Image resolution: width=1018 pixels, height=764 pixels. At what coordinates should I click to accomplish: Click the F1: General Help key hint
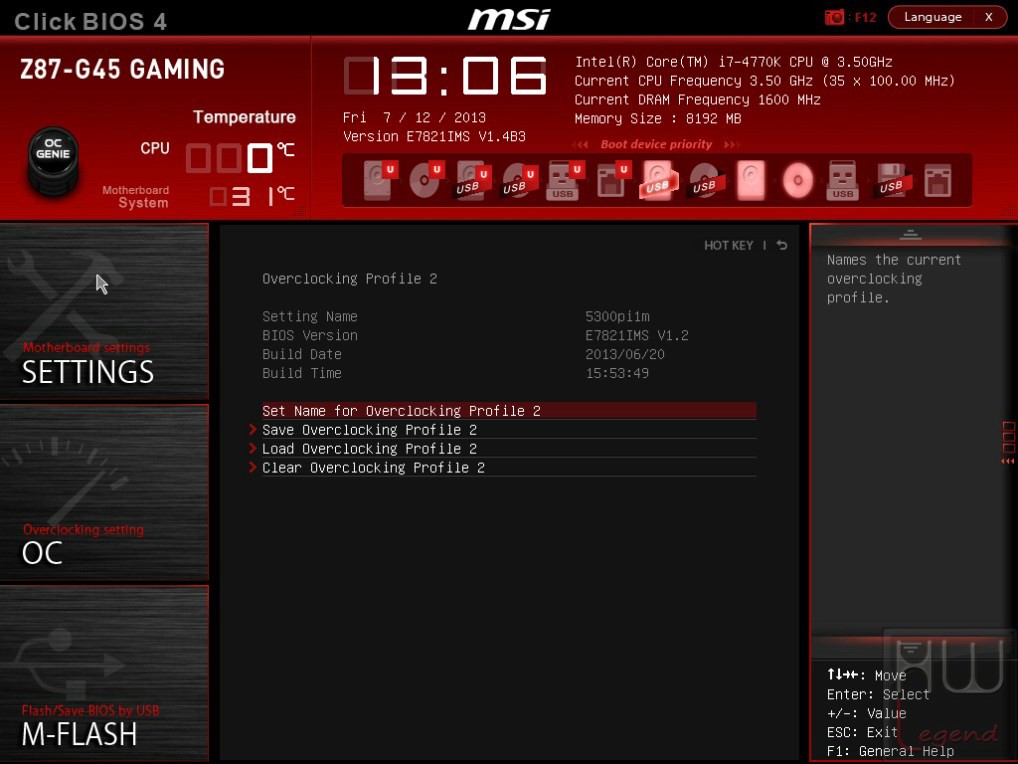click(x=890, y=751)
